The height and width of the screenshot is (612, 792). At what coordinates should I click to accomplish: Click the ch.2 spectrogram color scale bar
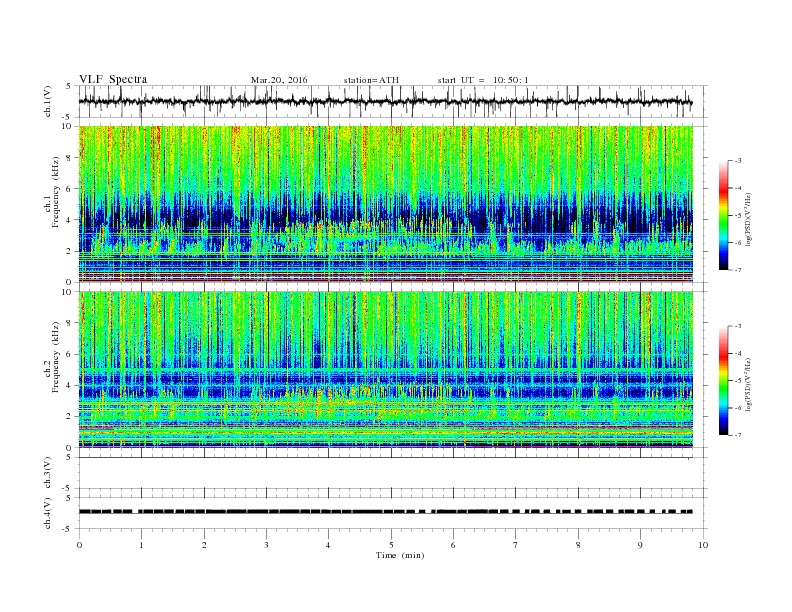(723, 380)
